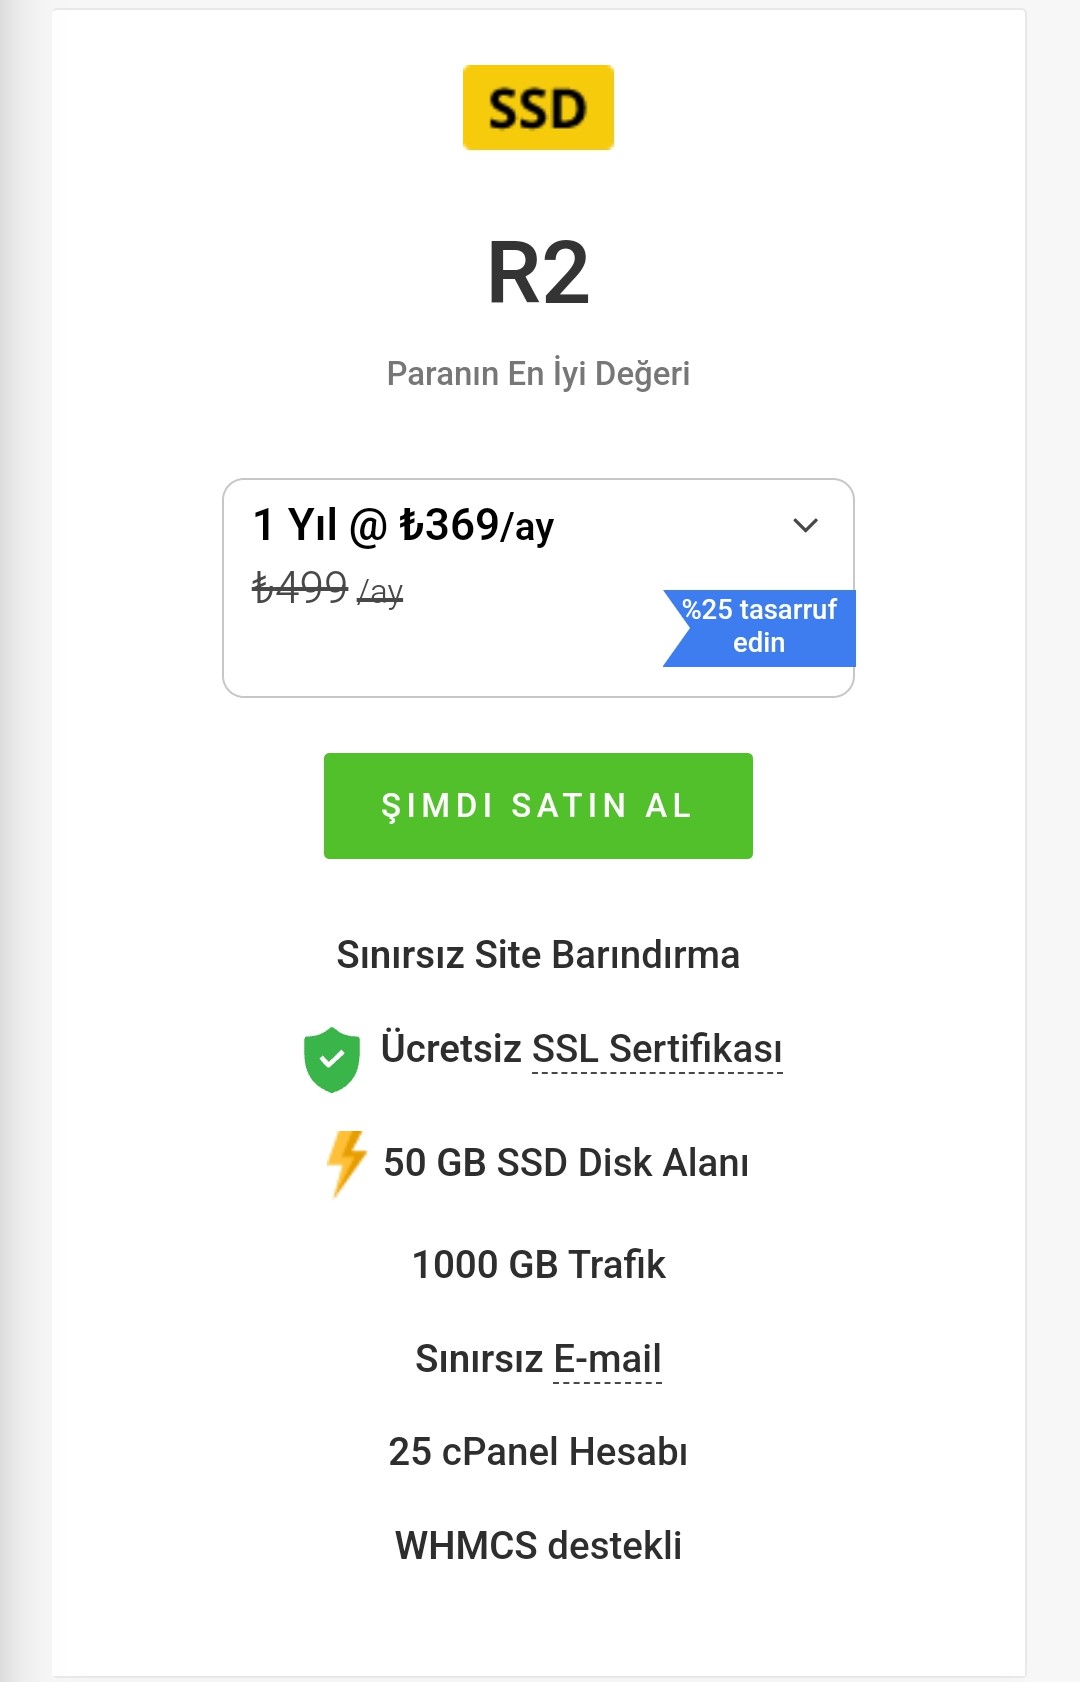The height and width of the screenshot is (1682, 1080).
Task: Click the %25 tasarruf edin ribbon
Action: pyautogui.click(x=760, y=627)
